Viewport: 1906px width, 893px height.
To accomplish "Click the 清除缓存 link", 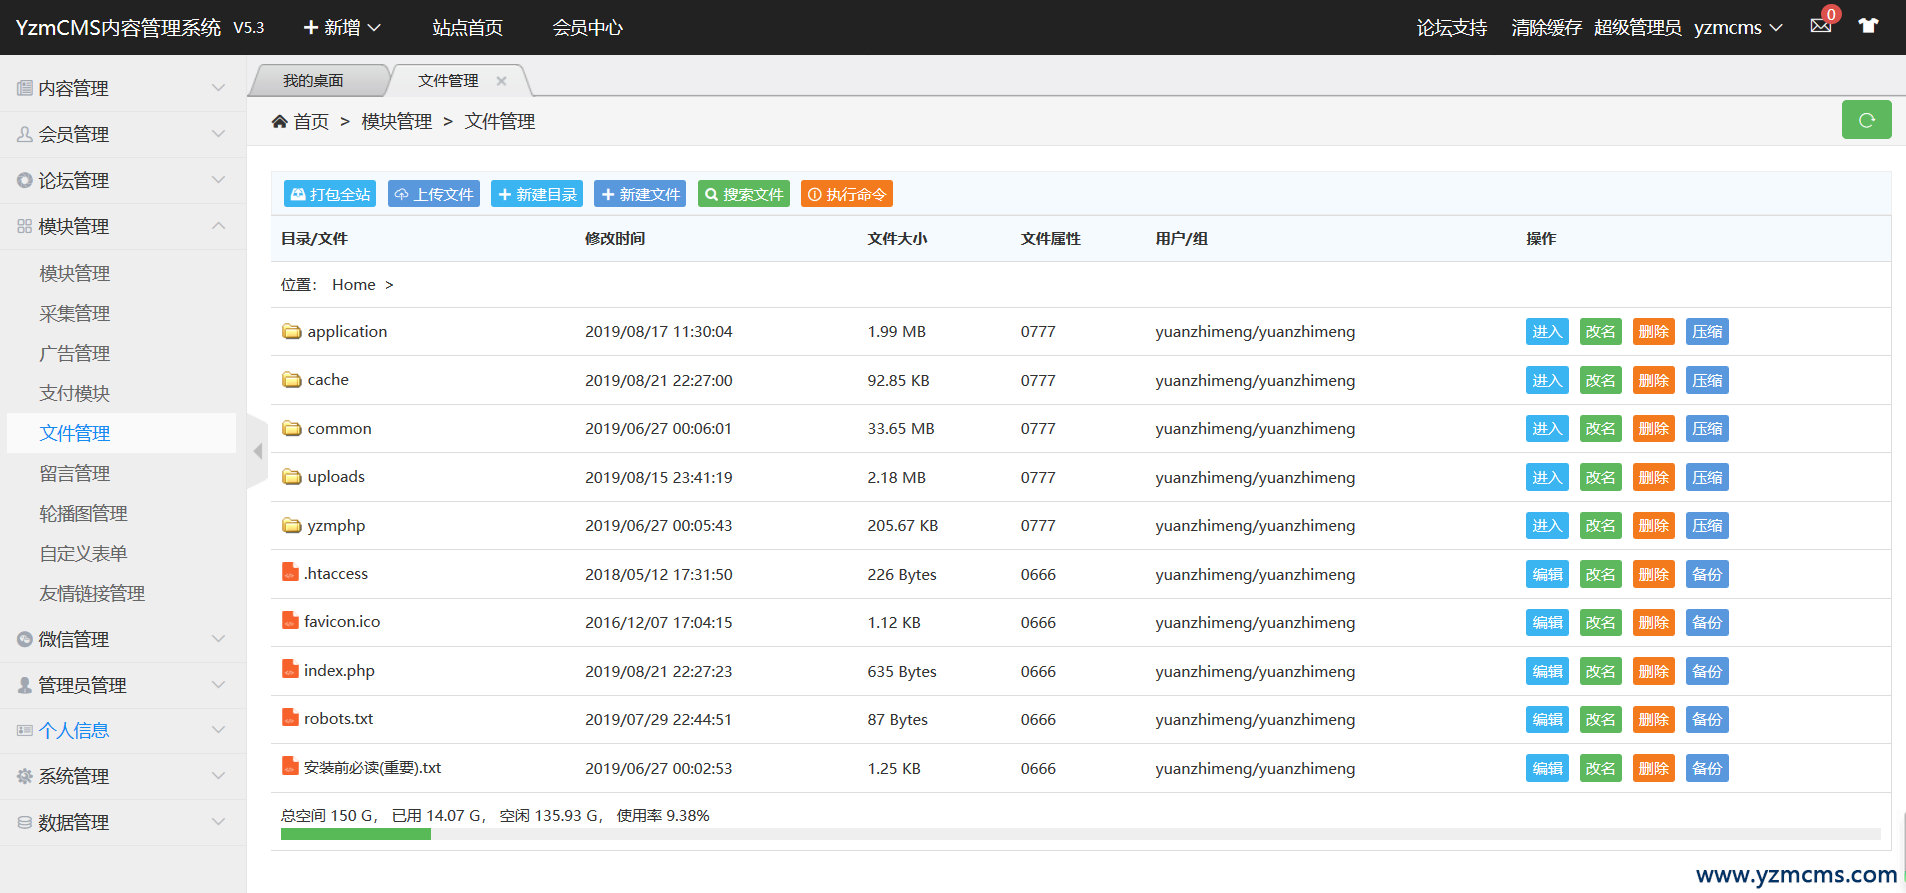I will (1547, 27).
